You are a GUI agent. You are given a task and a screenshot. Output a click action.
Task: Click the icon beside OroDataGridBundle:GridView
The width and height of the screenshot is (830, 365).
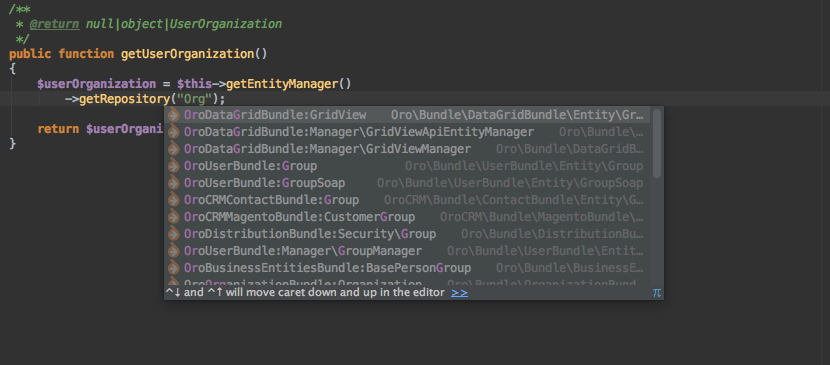tap(174, 115)
